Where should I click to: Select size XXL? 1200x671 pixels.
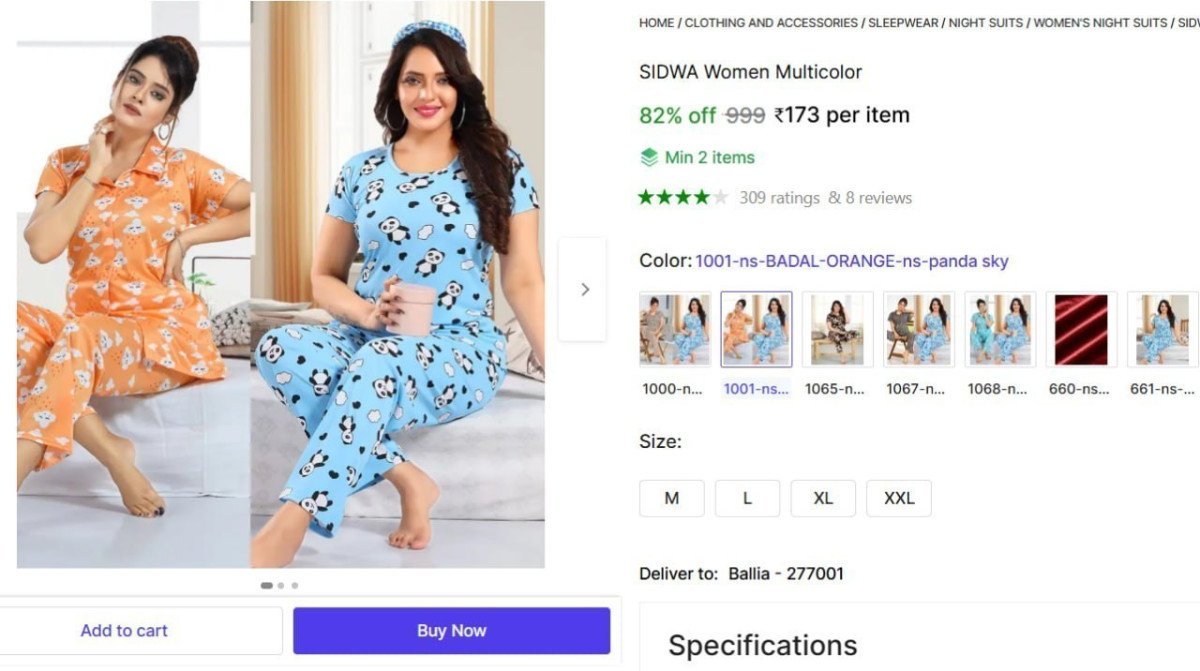[x=898, y=498]
